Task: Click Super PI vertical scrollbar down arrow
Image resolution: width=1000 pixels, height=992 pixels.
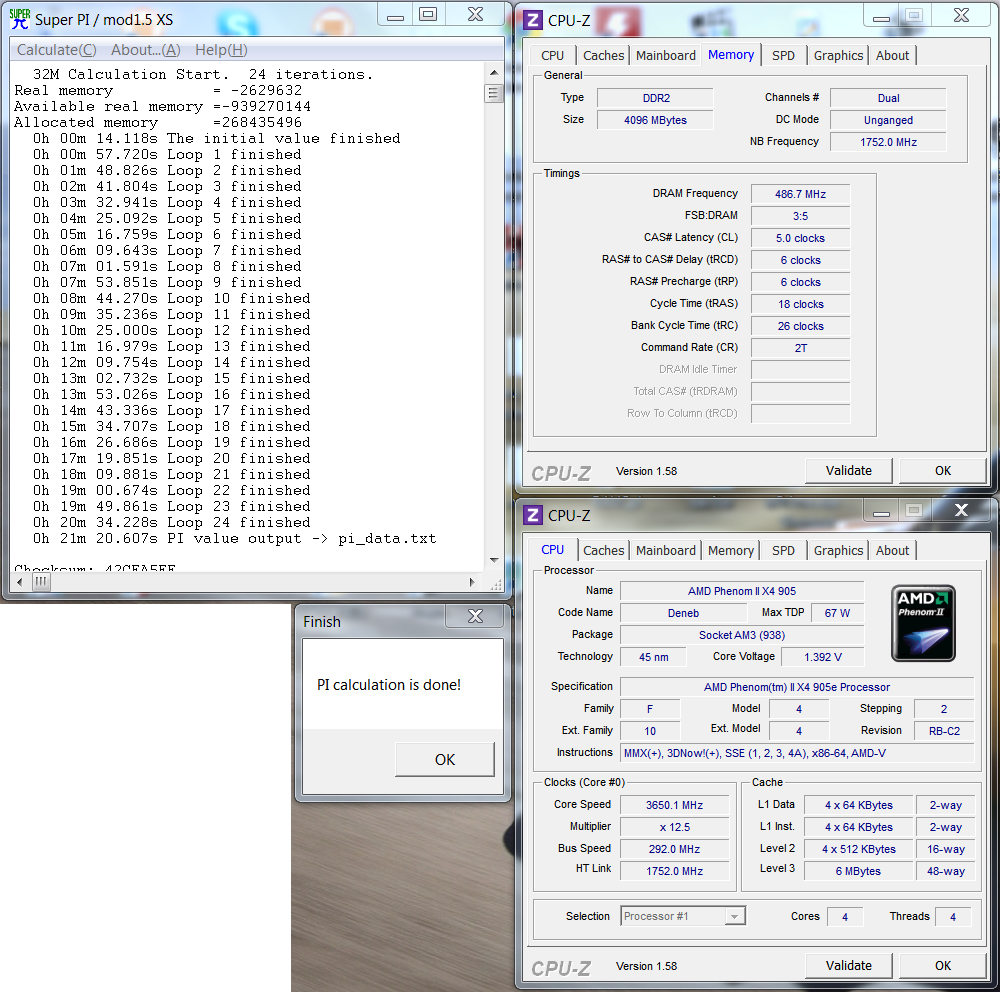Action: [494, 560]
